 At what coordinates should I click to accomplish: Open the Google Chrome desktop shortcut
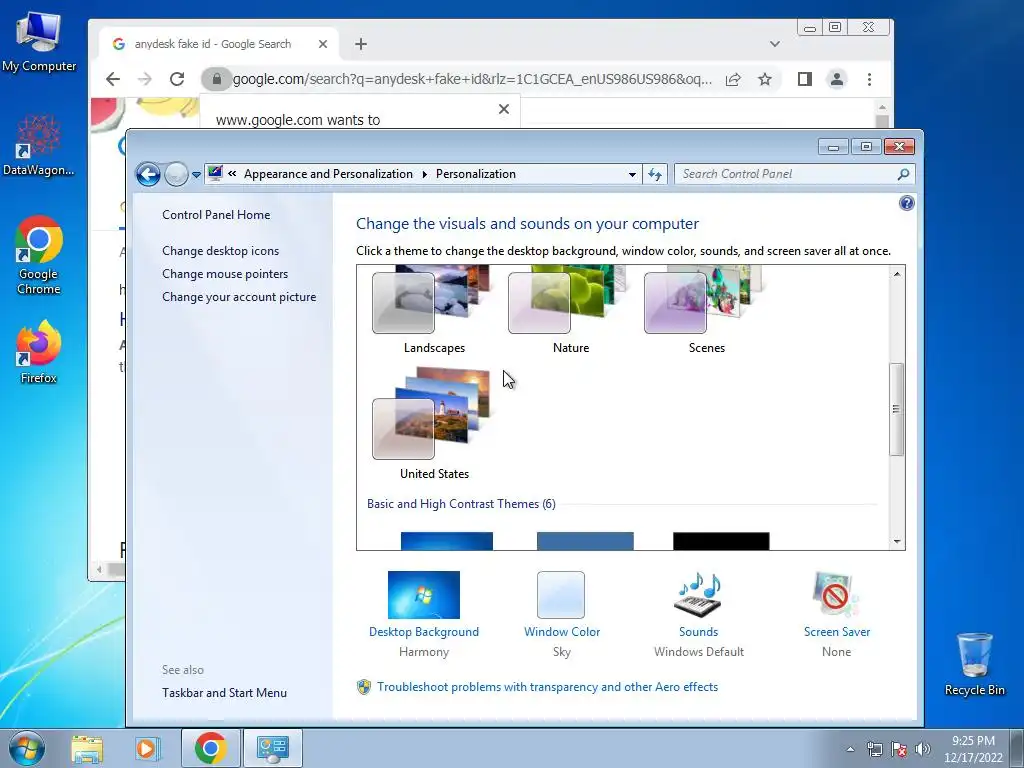pyautogui.click(x=39, y=255)
